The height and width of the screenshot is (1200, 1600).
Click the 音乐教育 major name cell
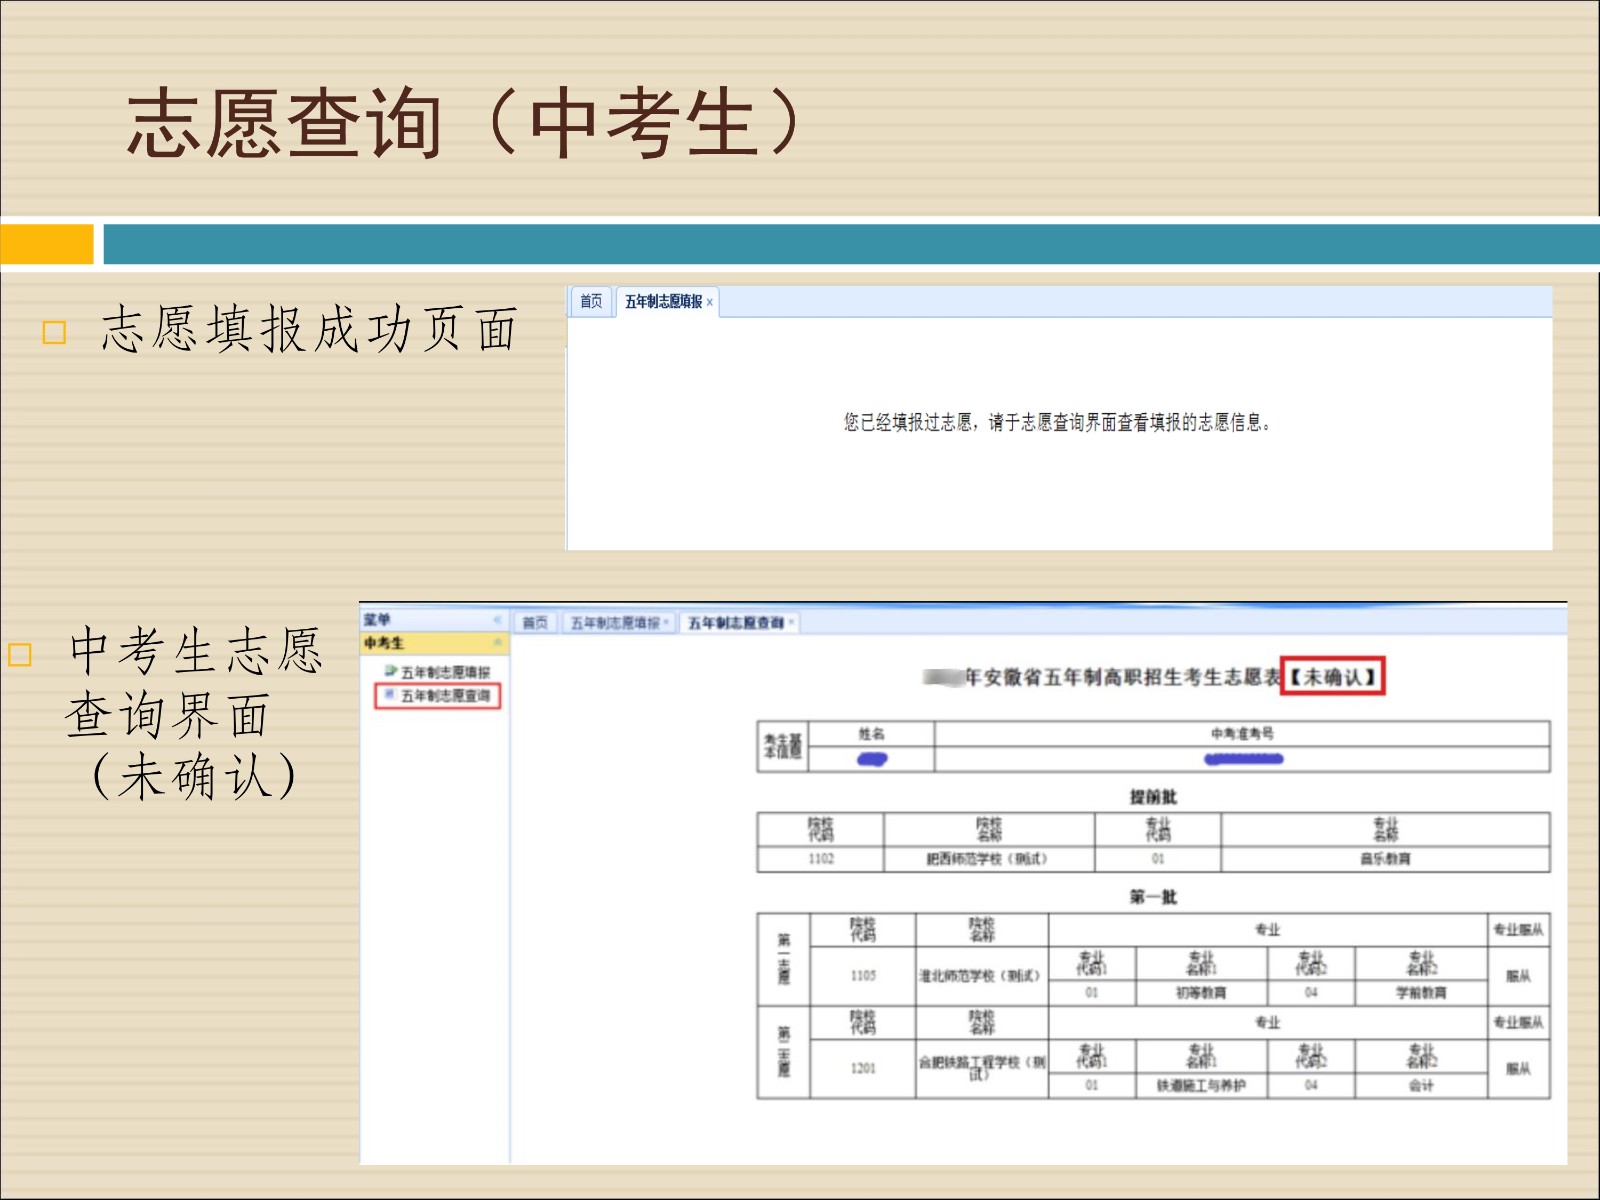point(1385,859)
